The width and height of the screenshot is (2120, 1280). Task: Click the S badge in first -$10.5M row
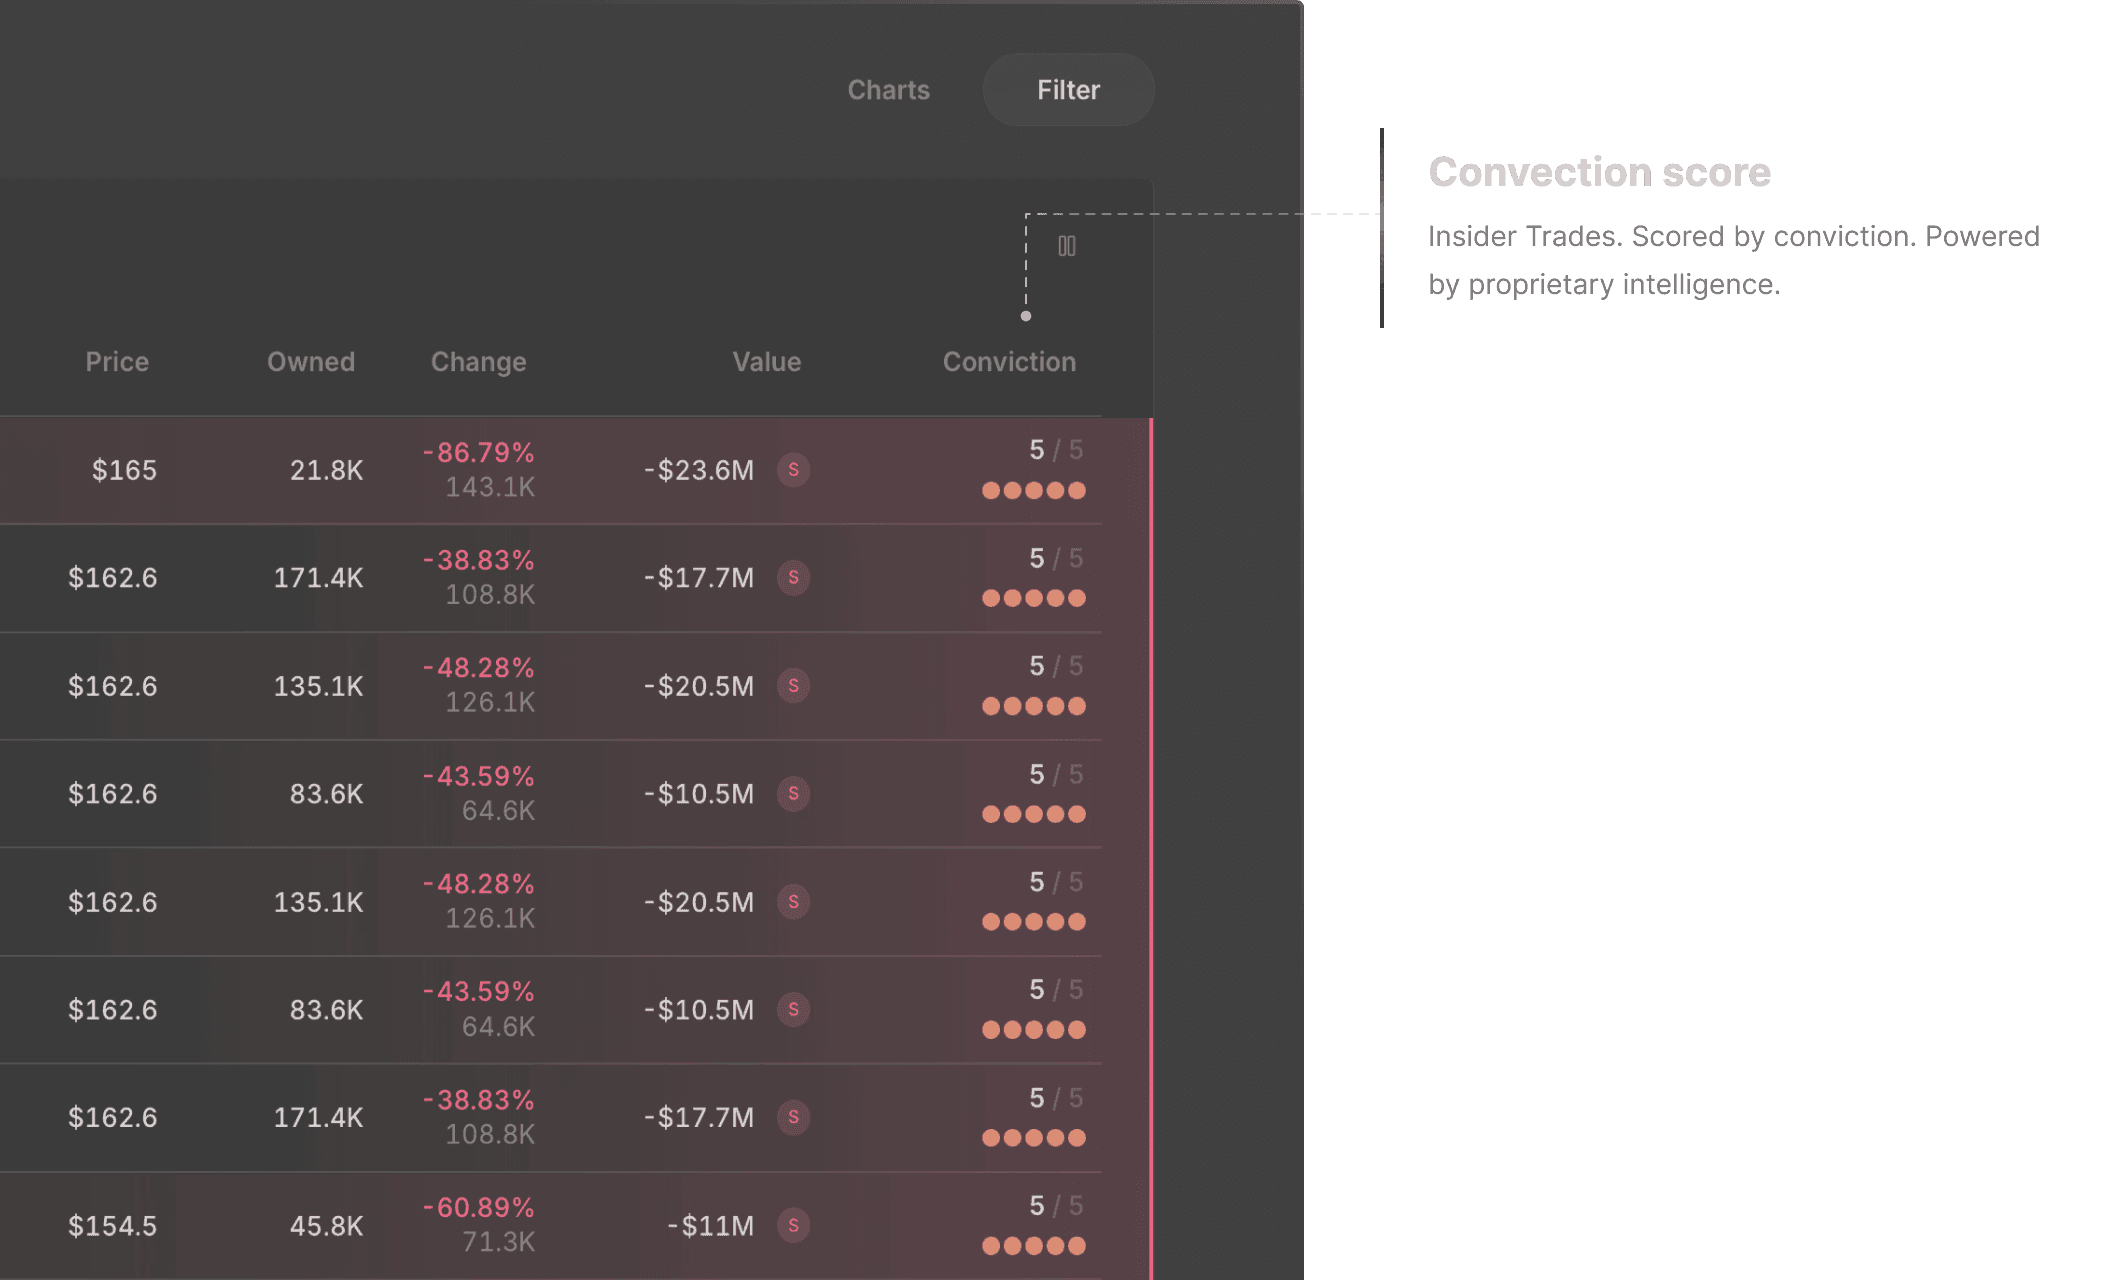[793, 794]
